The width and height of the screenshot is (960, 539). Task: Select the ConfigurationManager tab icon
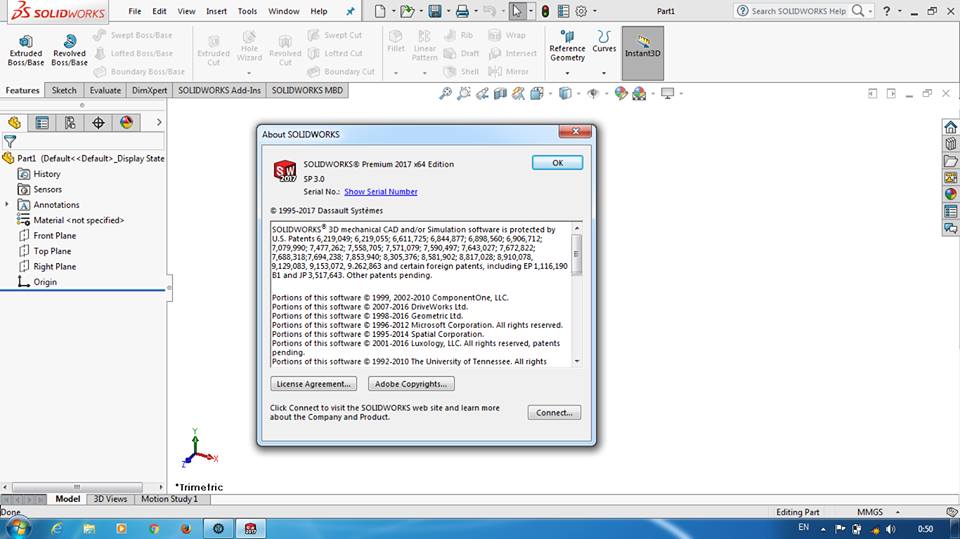pyautogui.click(x=70, y=122)
